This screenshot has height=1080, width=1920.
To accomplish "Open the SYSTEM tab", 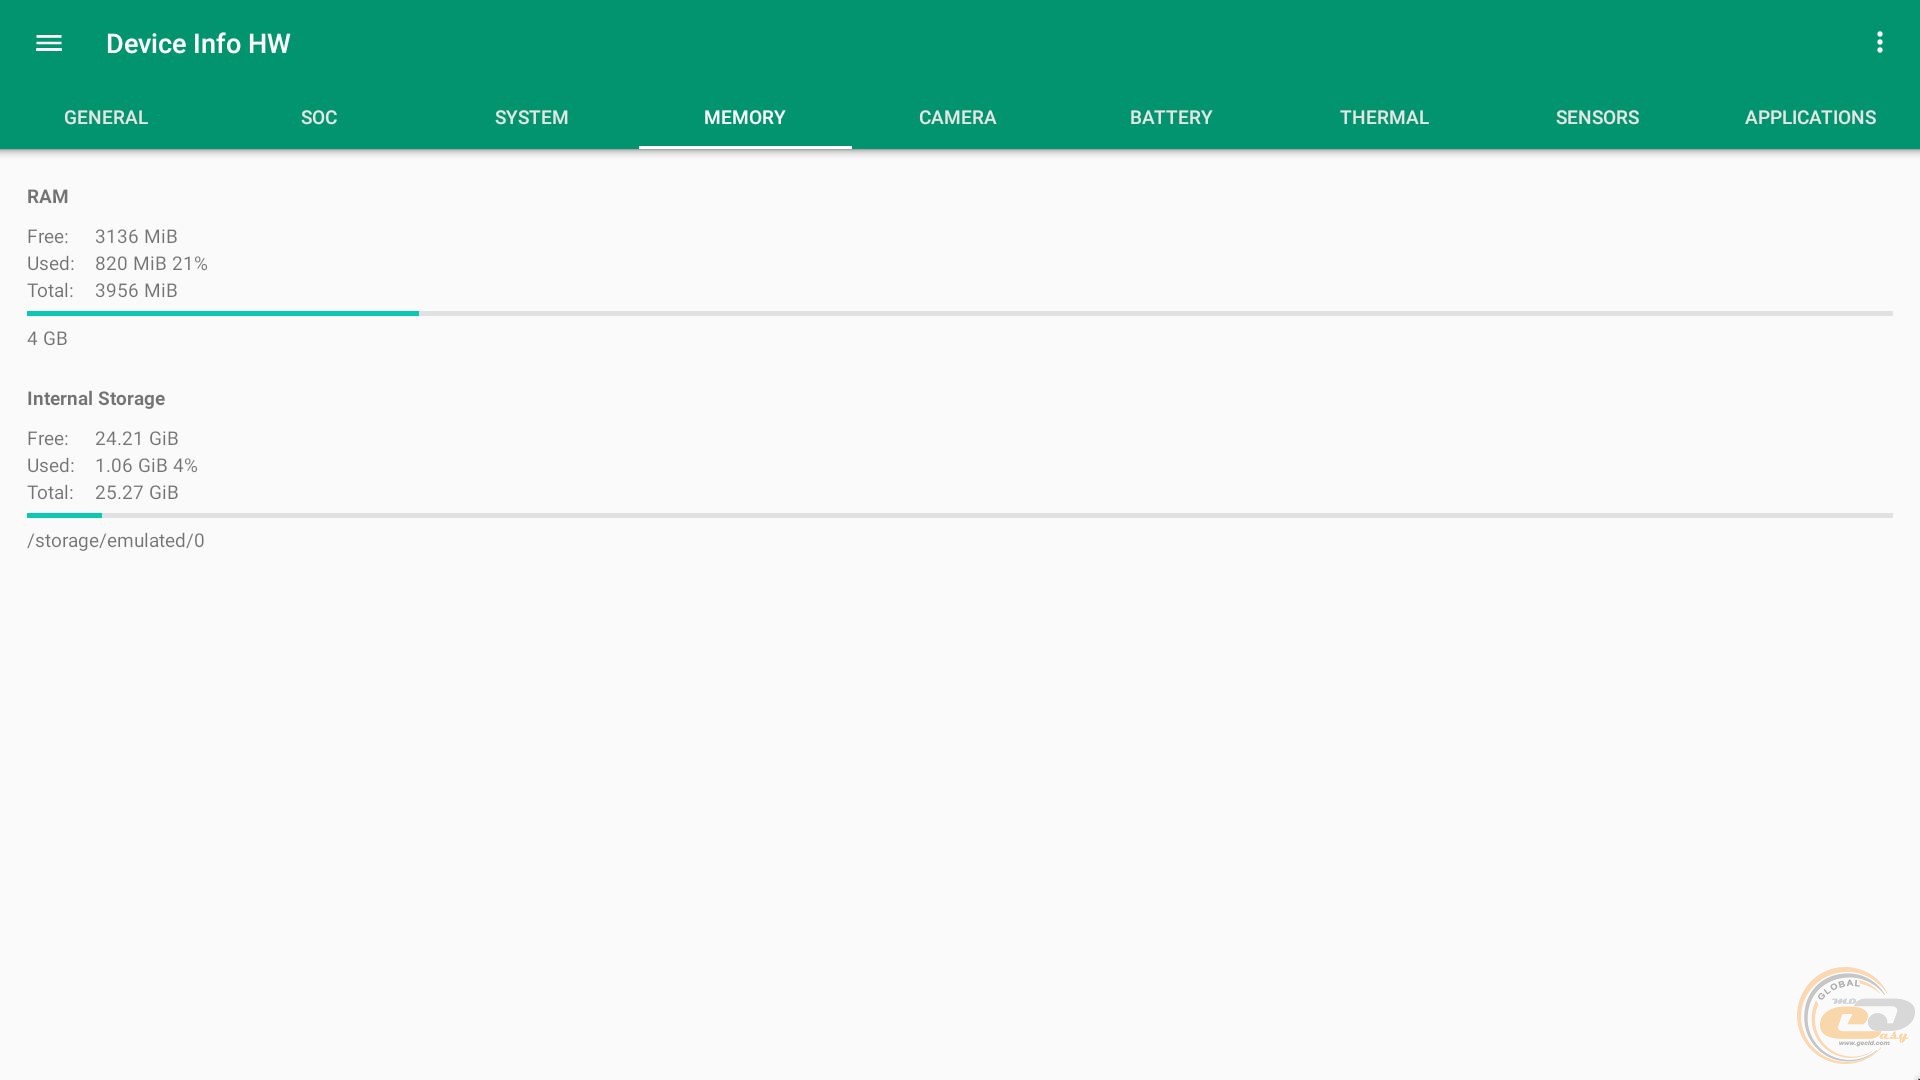I will tap(531, 118).
